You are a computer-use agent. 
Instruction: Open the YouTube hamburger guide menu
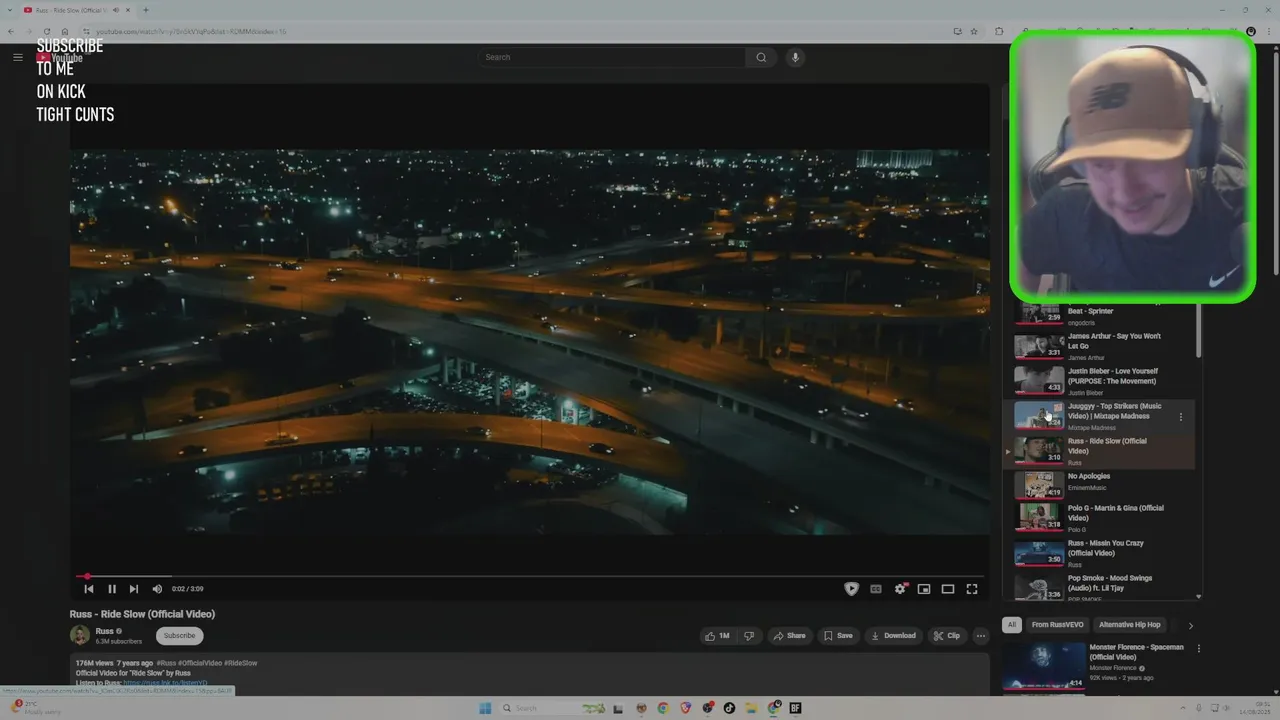point(17,57)
